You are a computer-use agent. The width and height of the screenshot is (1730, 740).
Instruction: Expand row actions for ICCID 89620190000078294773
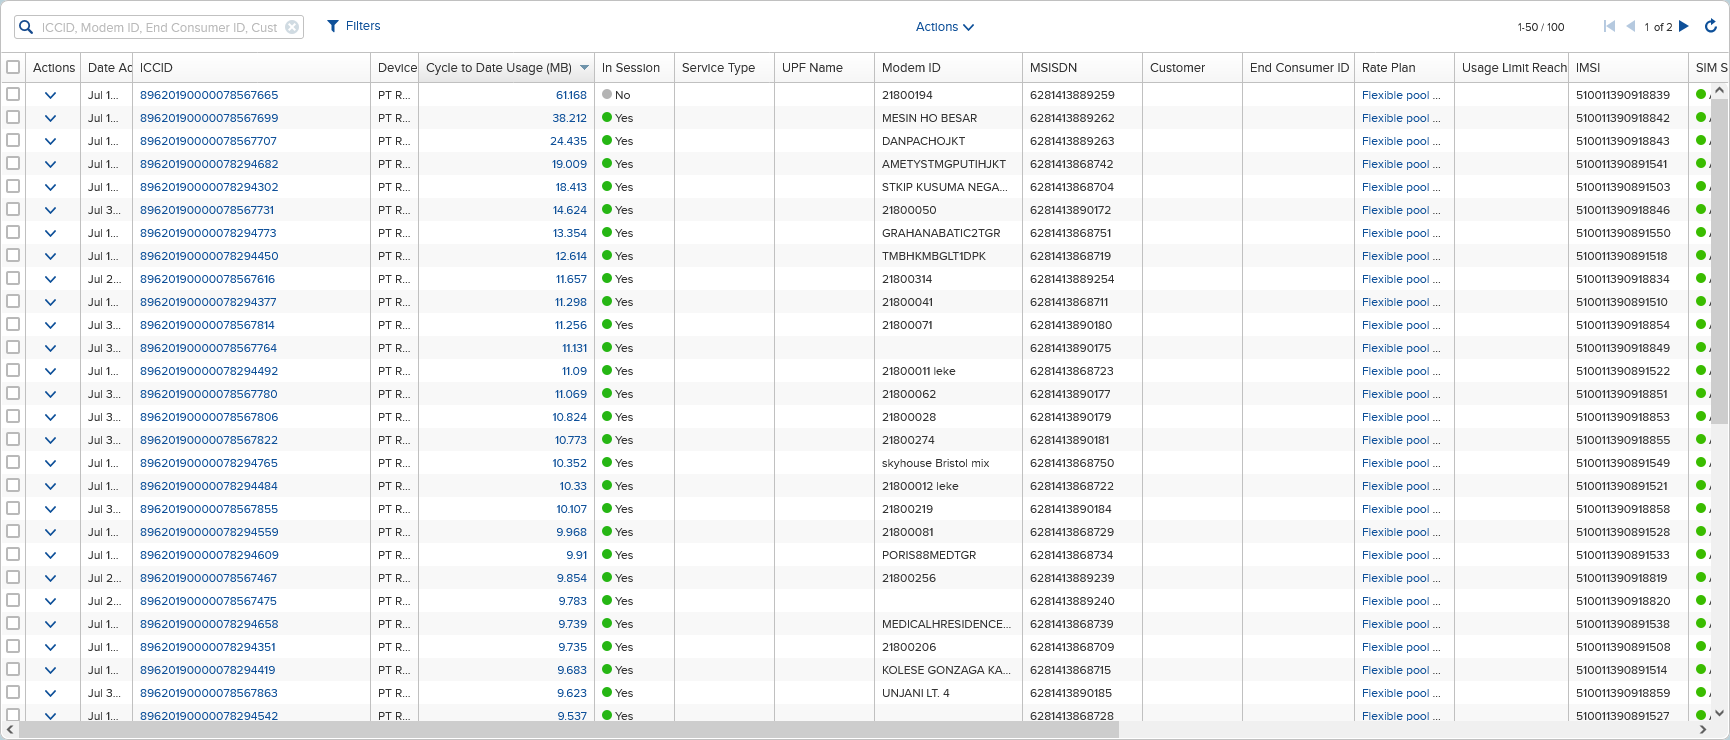tap(50, 233)
